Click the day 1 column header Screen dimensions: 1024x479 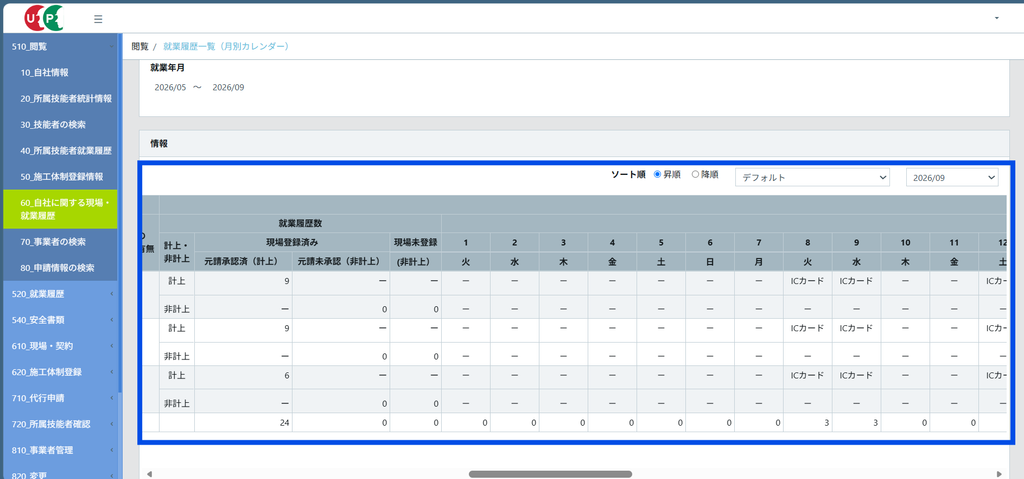pyautogui.click(x=466, y=242)
